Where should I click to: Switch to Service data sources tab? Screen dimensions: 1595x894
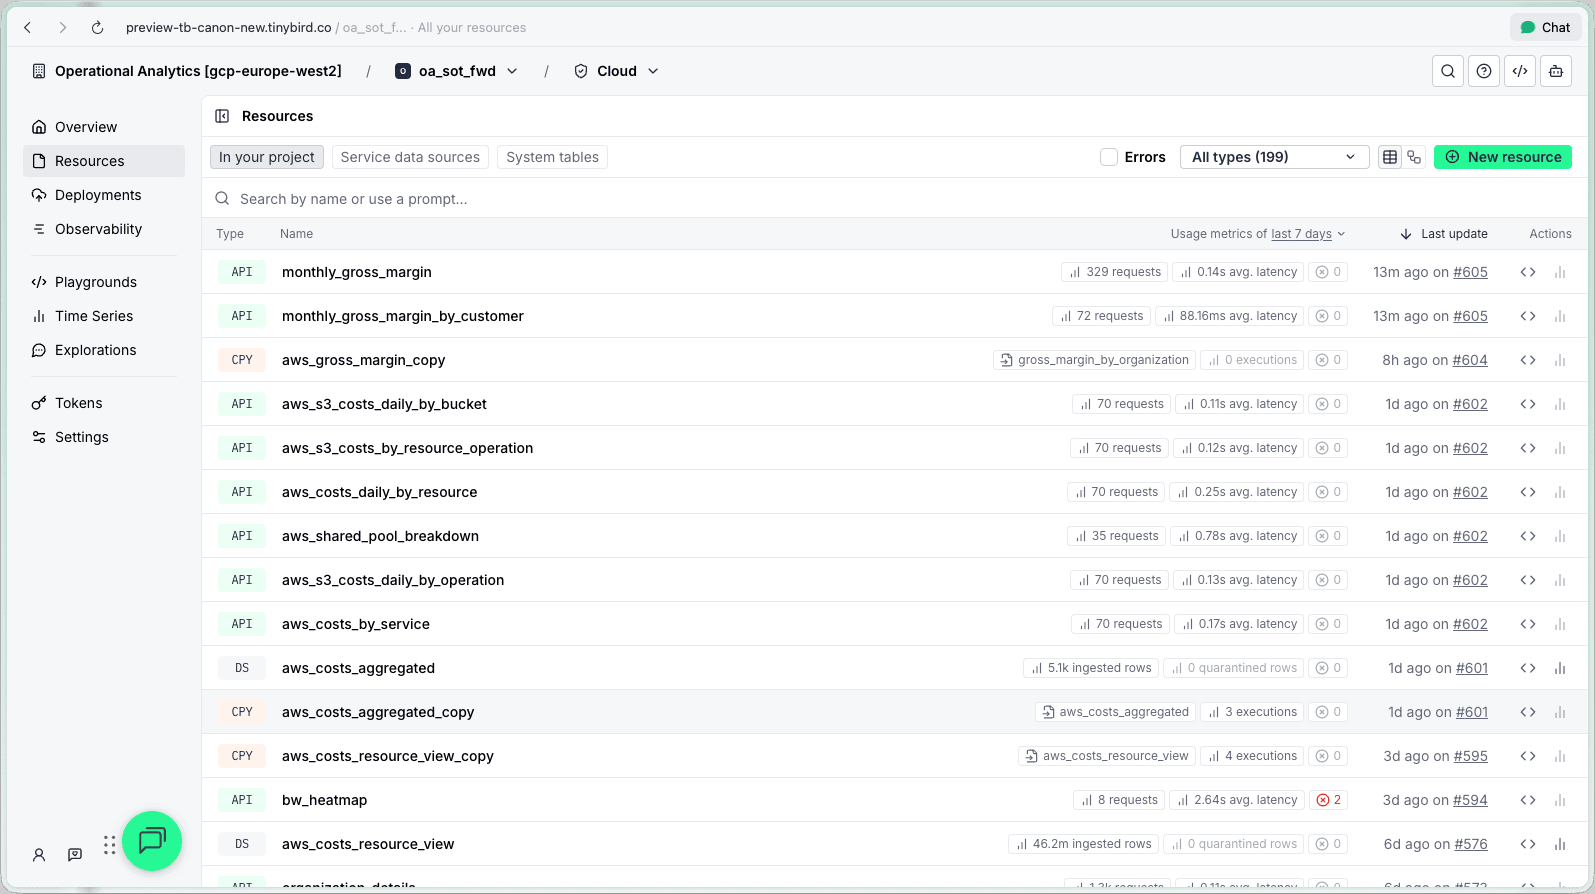410,157
